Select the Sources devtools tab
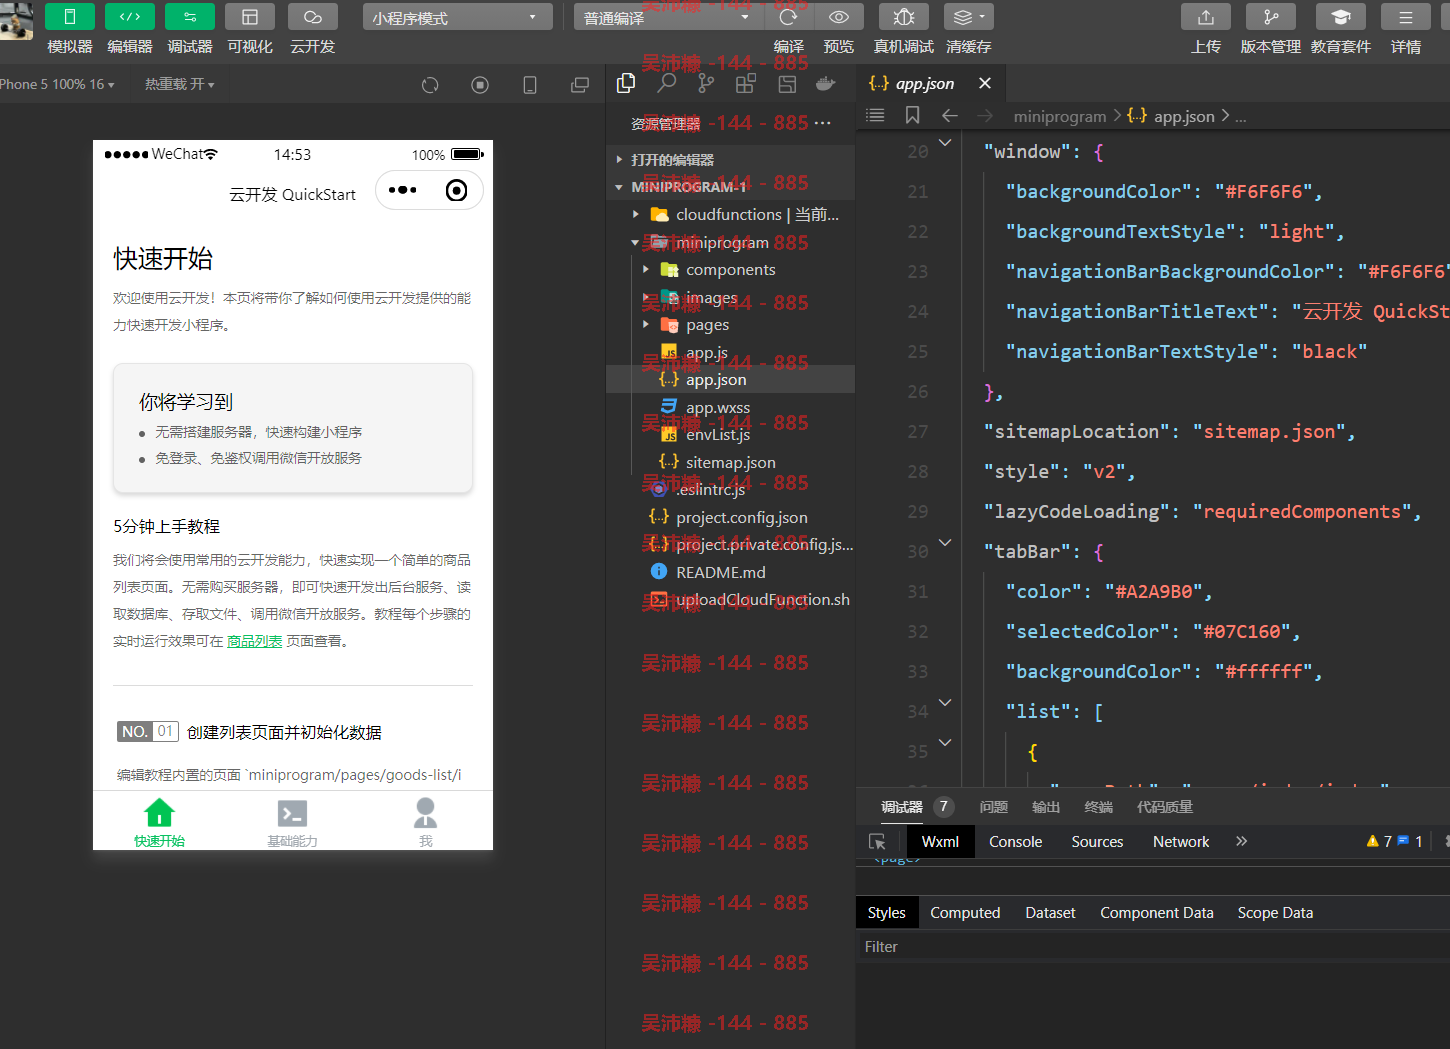The height and width of the screenshot is (1049, 1450). point(1097,842)
